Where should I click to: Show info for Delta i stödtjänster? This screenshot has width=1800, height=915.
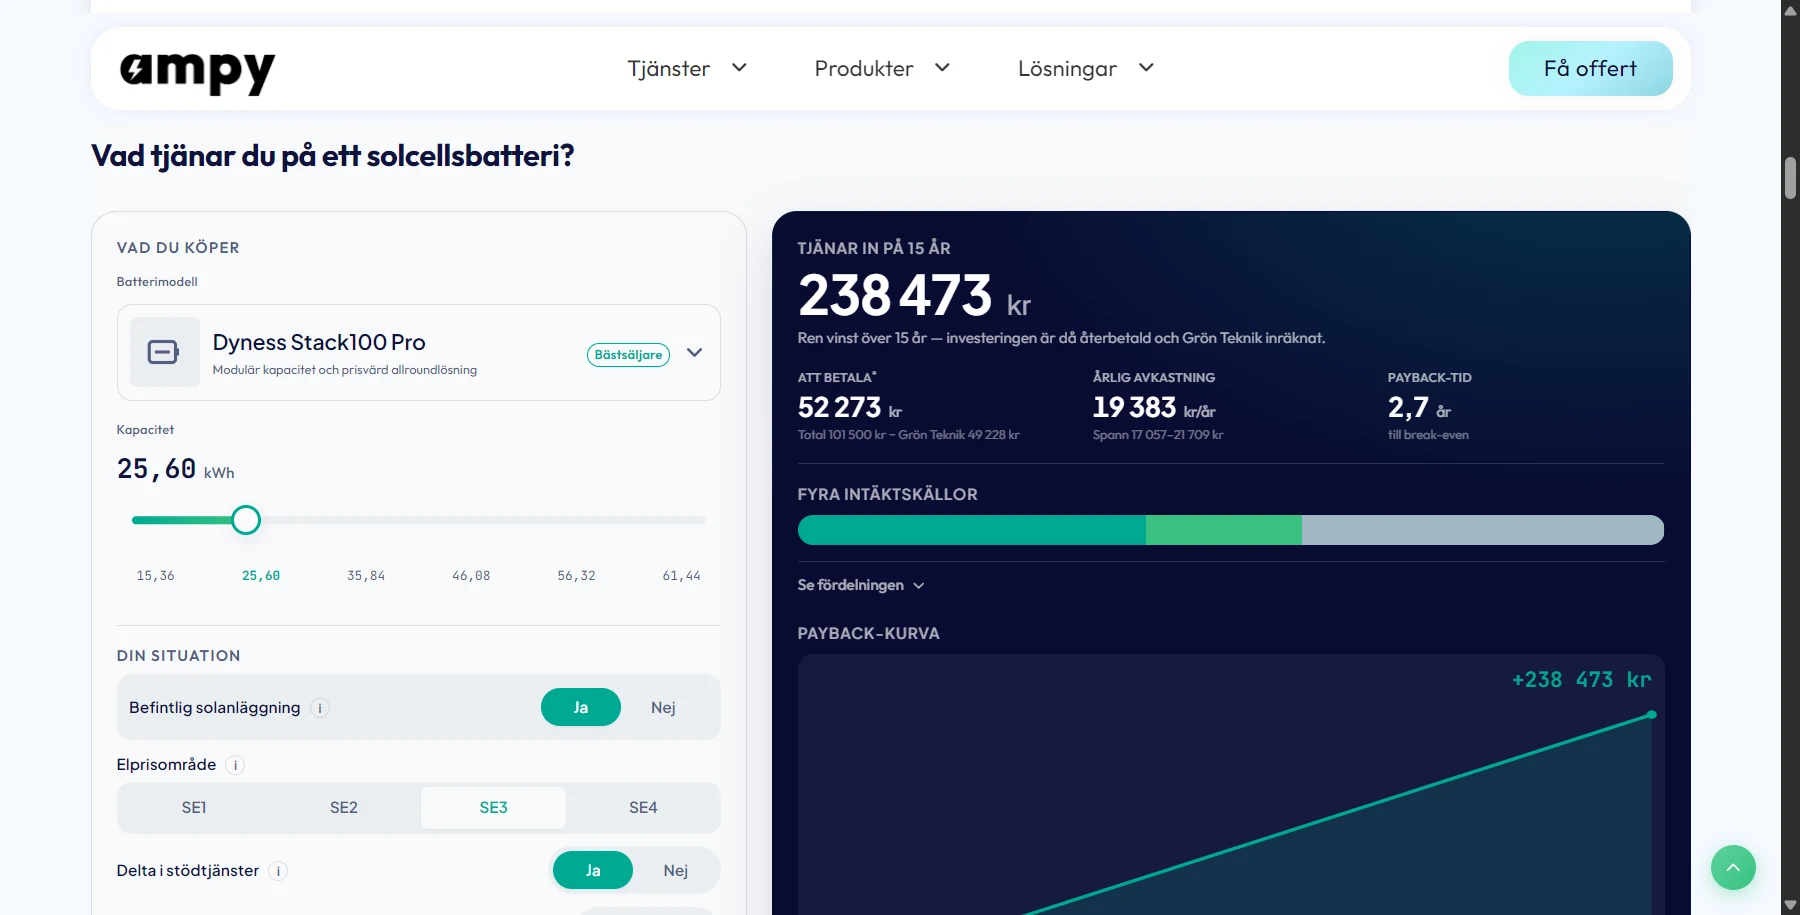[x=279, y=871]
